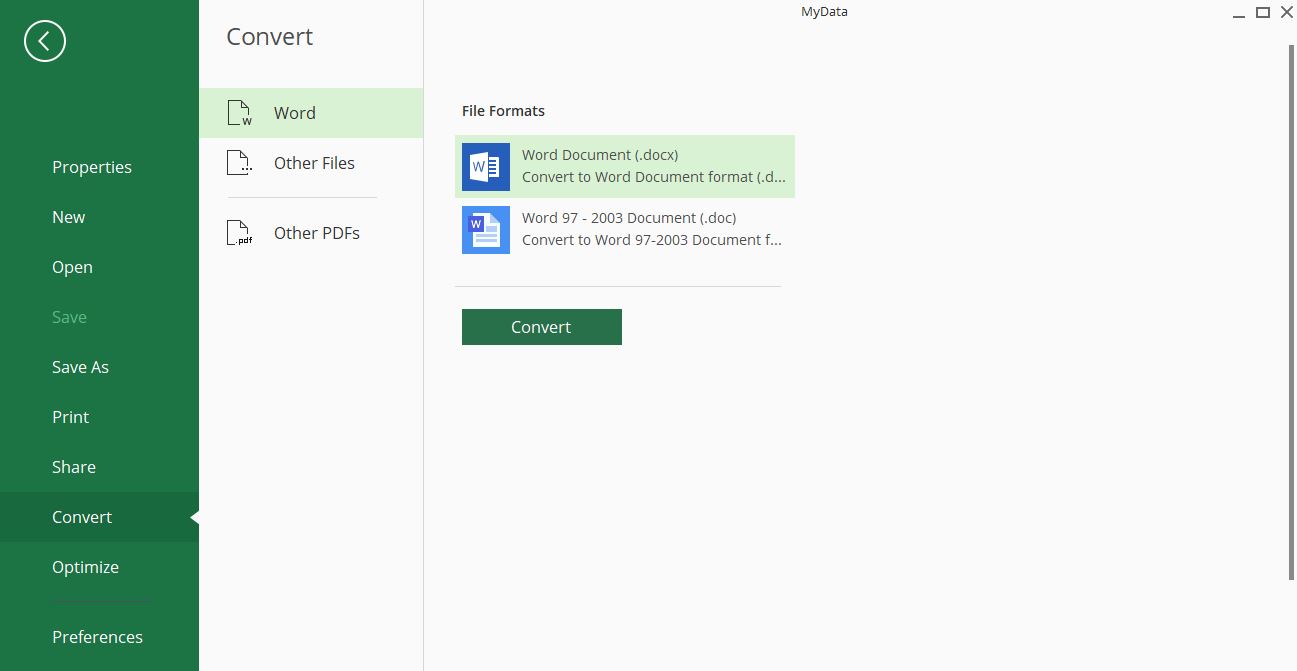Open the Properties panel
The image size is (1297, 671).
[x=92, y=167]
